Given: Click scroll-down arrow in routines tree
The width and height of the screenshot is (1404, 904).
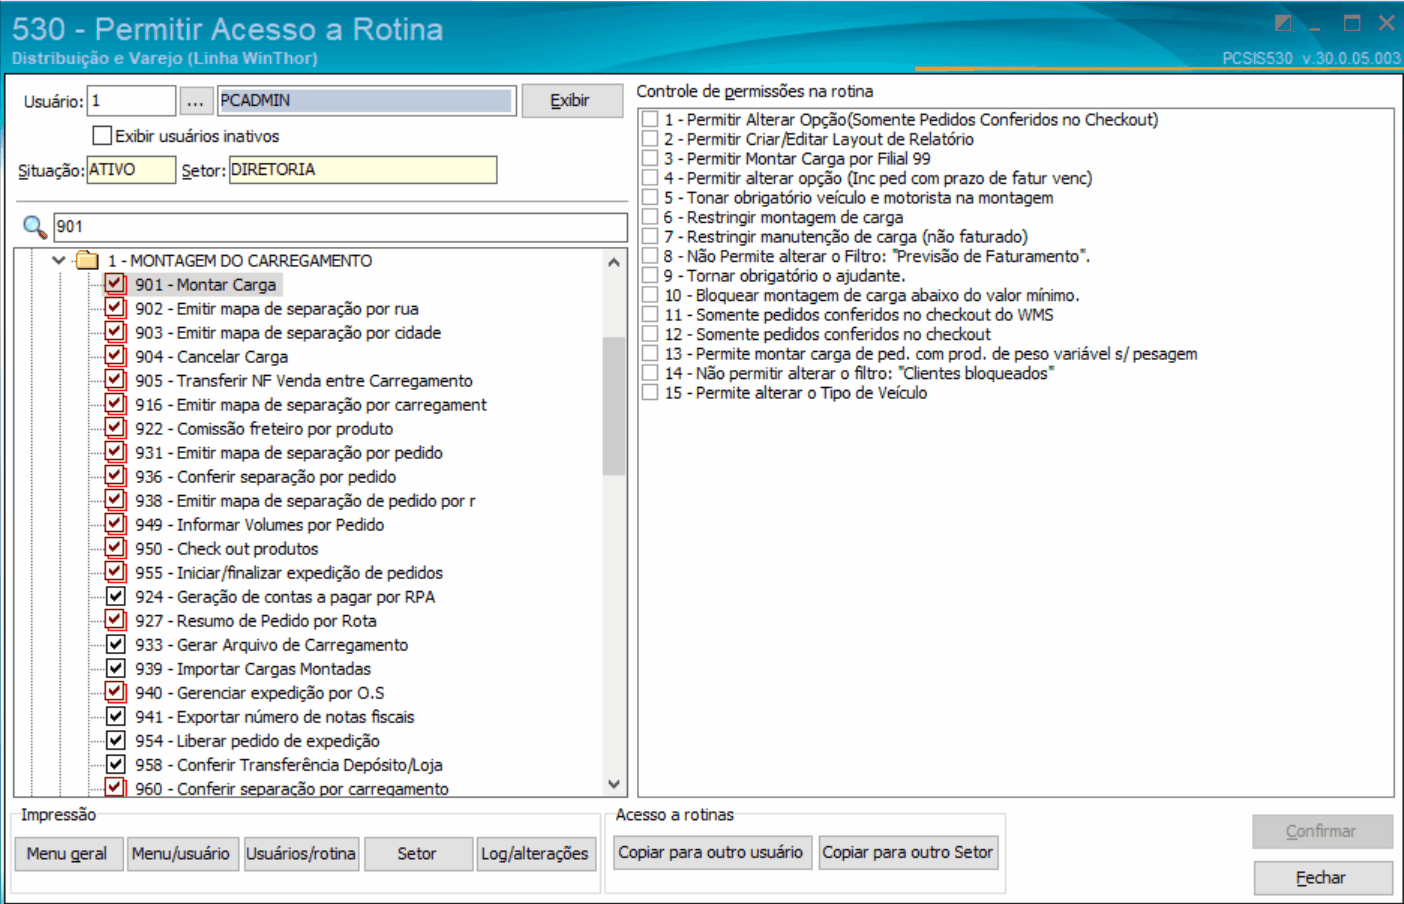Looking at the screenshot, I should 614,785.
